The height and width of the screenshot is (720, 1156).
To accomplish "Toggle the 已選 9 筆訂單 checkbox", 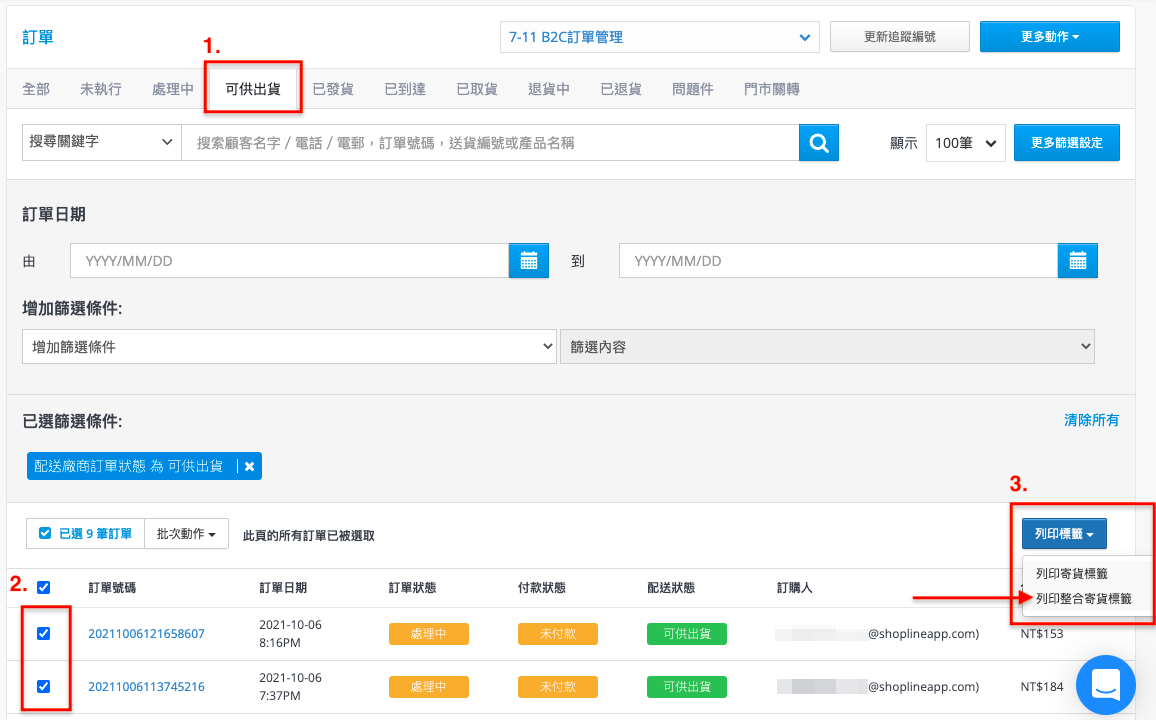I will point(45,533).
